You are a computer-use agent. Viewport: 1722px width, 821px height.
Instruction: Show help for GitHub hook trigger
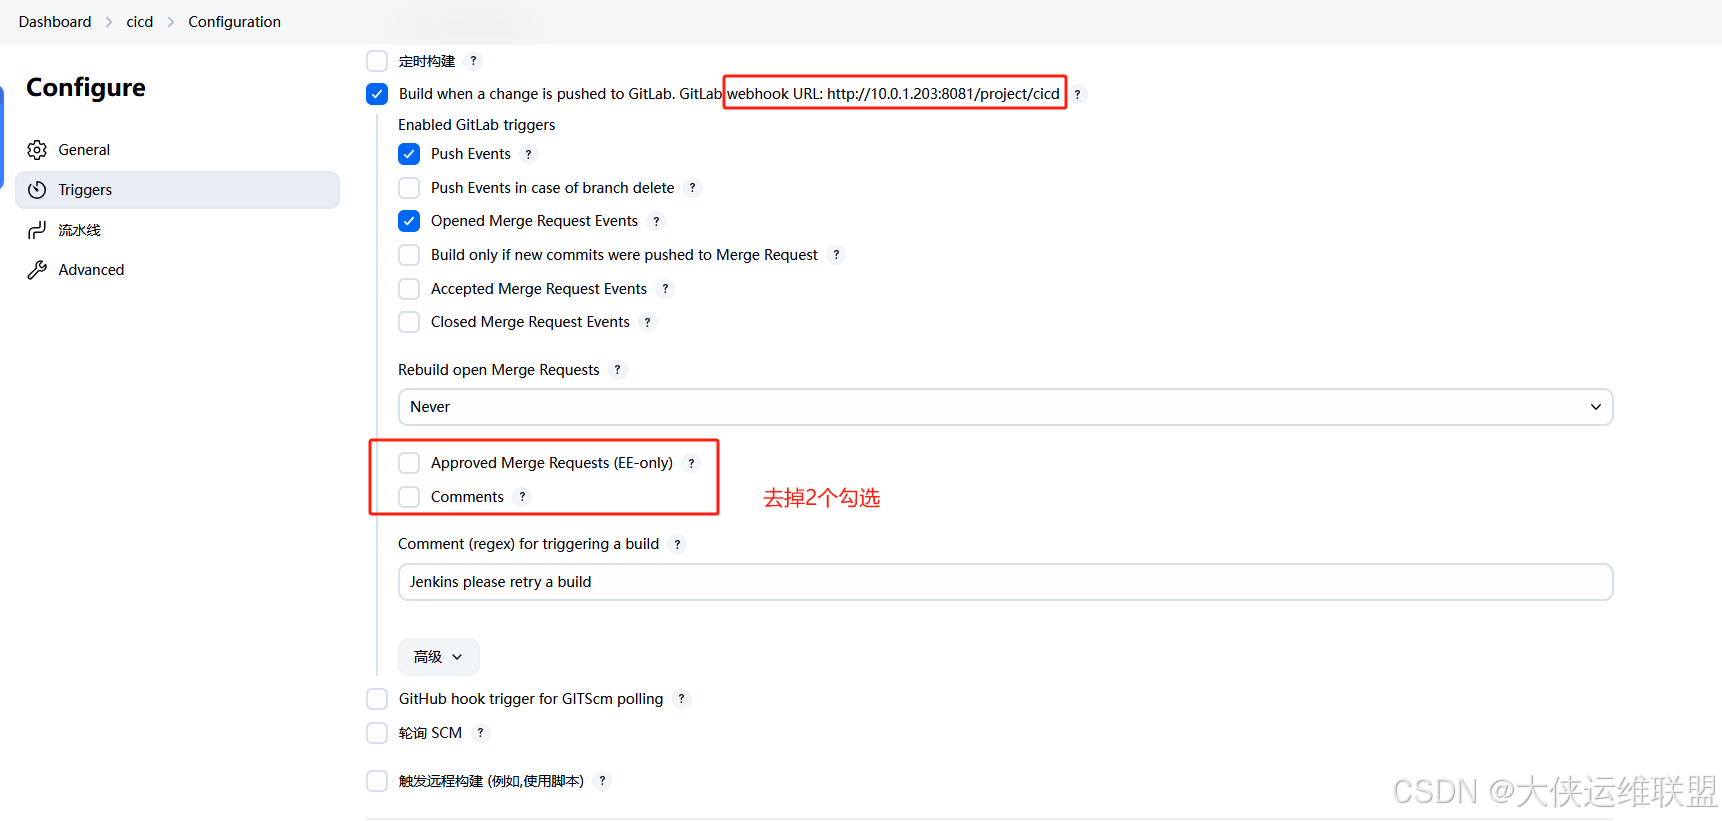(681, 699)
